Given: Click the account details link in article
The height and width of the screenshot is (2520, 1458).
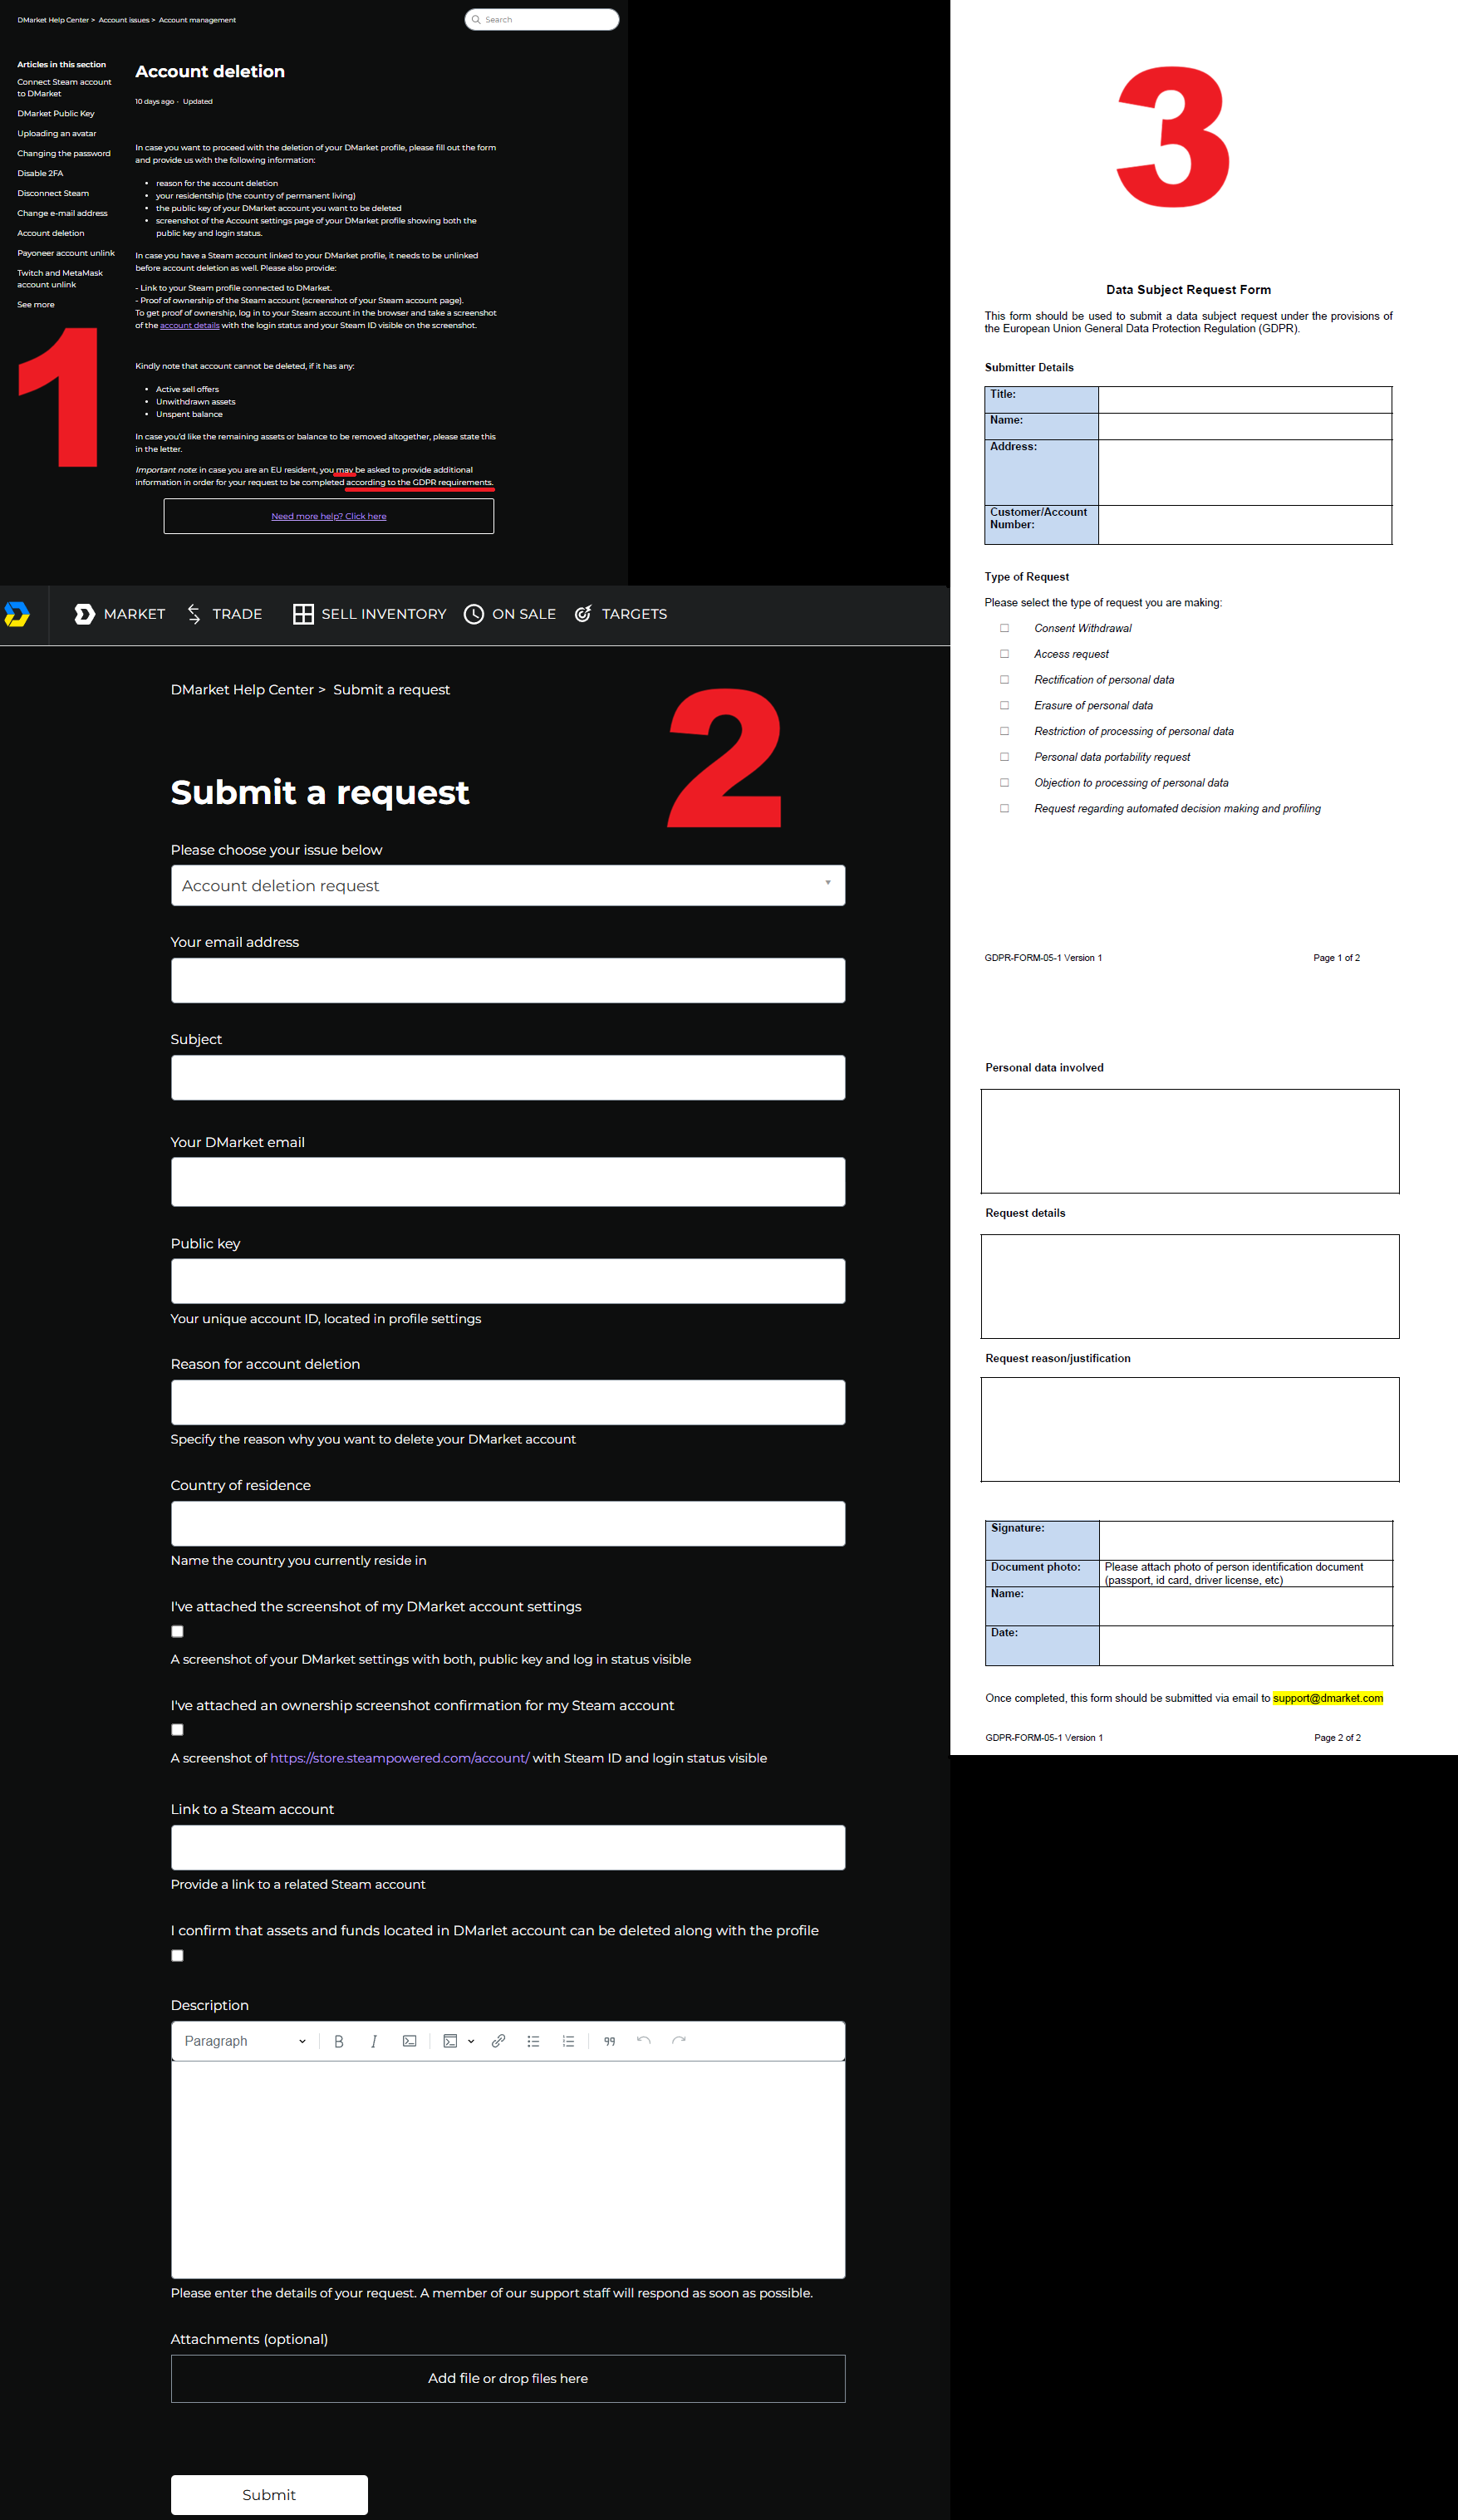Looking at the screenshot, I should [x=190, y=325].
